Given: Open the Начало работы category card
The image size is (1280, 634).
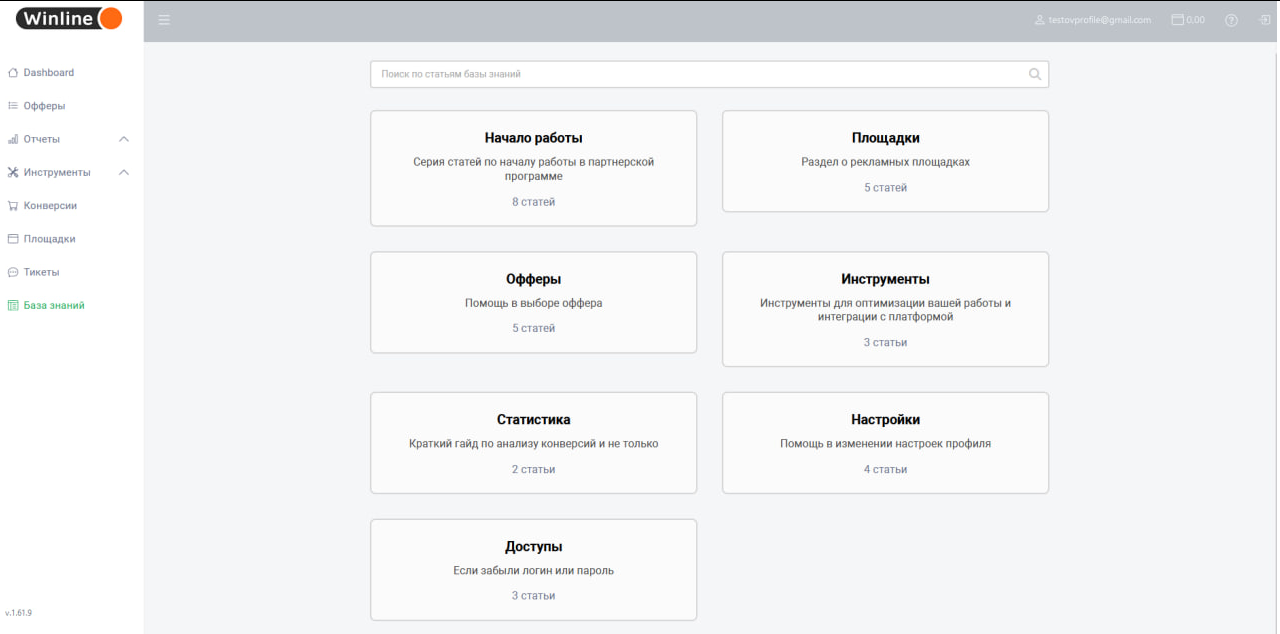Looking at the screenshot, I should click(533, 168).
